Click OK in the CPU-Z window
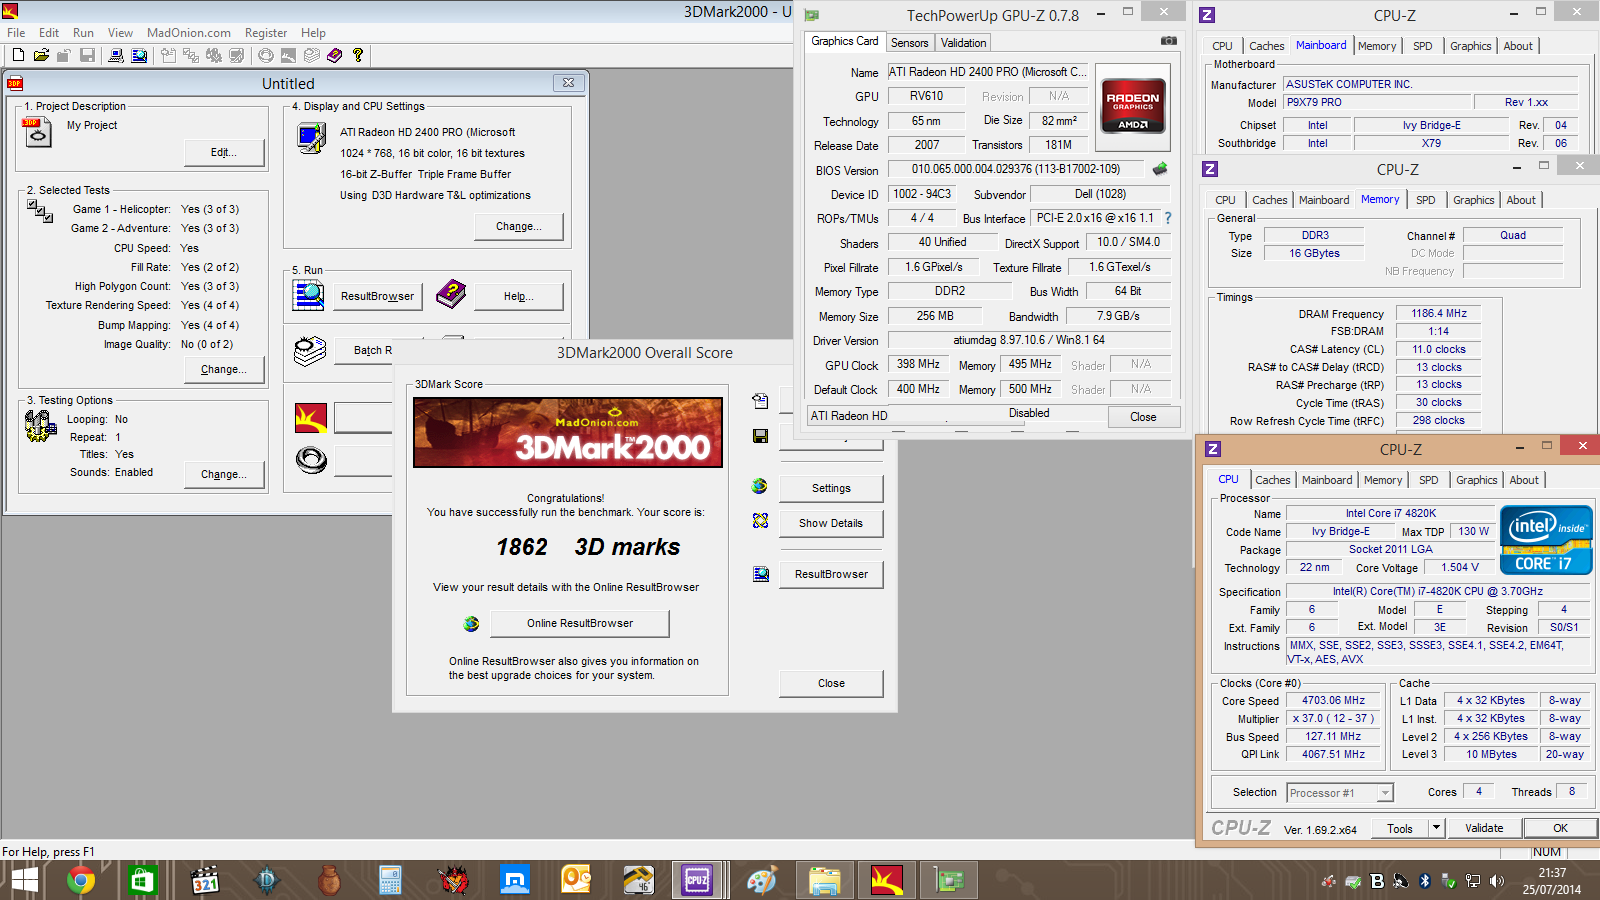1600x900 pixels. (x=1560, y=828)
